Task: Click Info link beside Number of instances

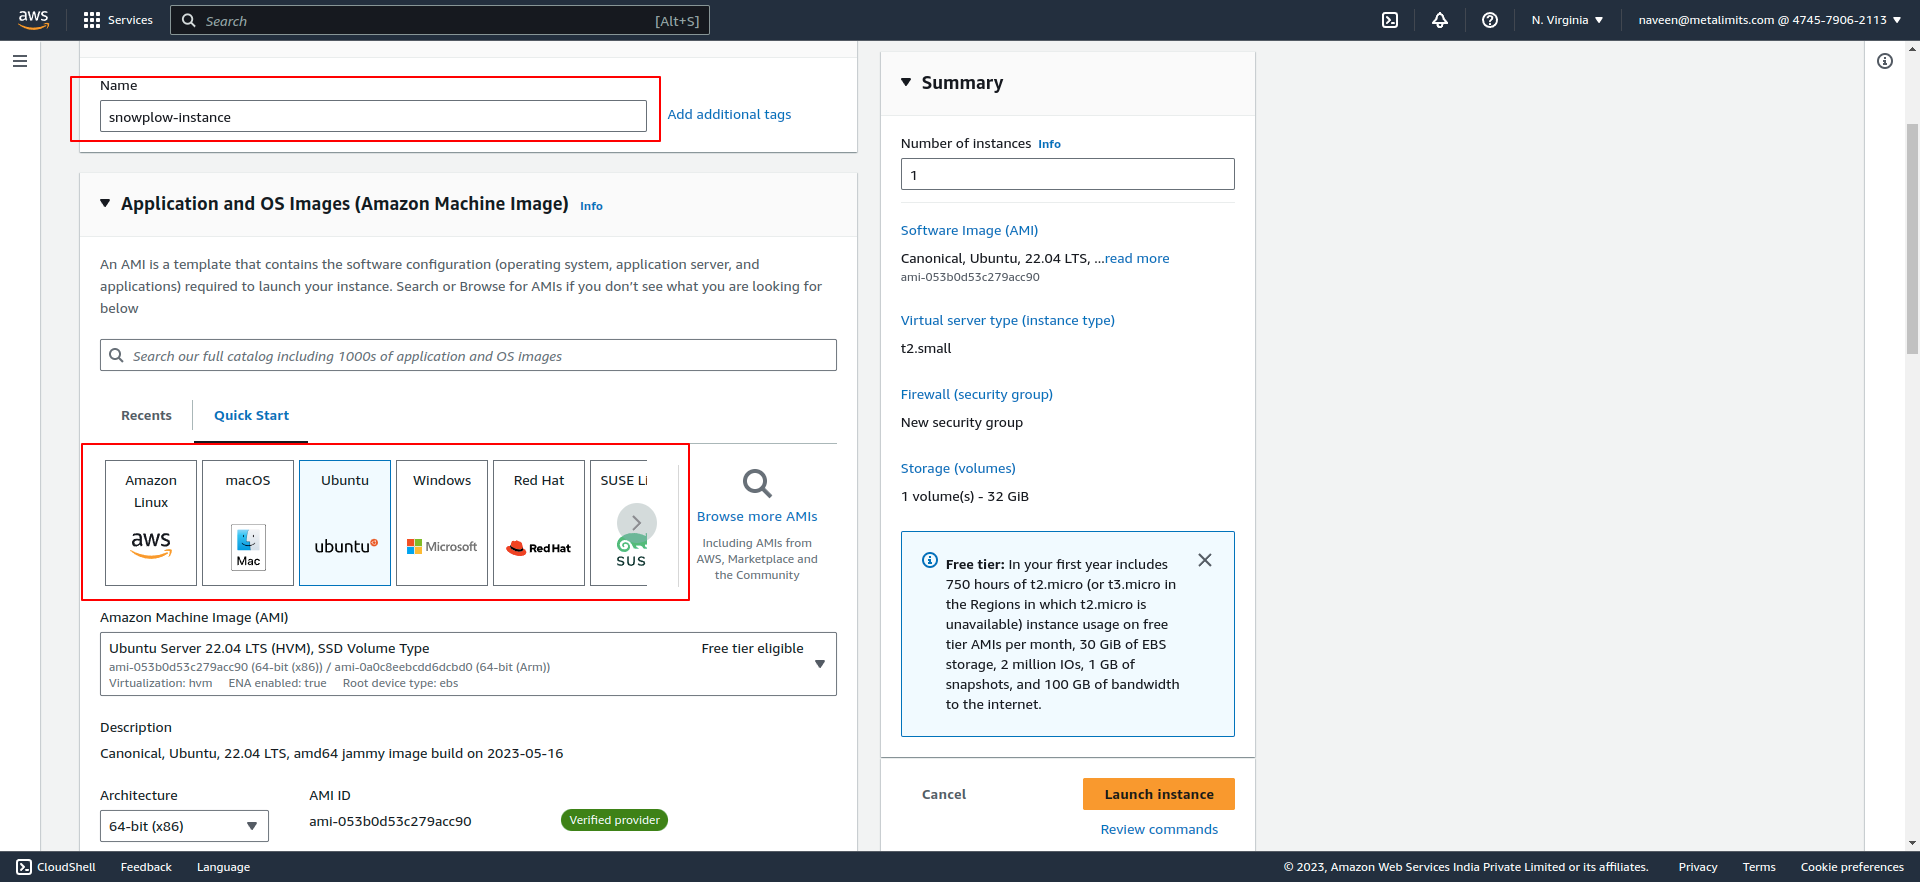Action: point(1049,144)
